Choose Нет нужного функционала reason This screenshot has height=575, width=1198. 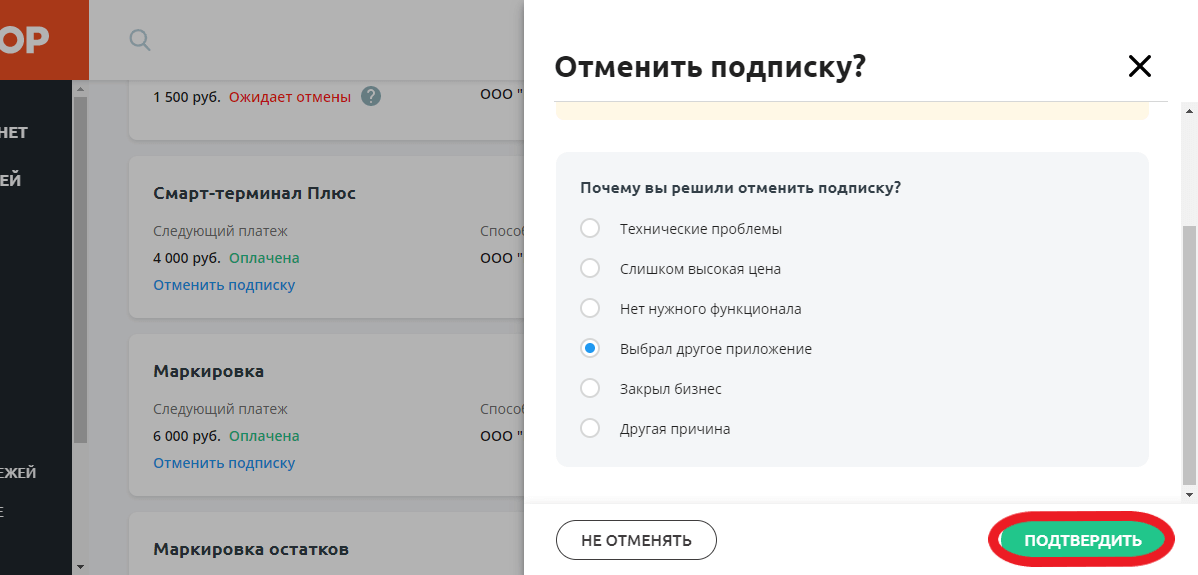[x=590, y=308]
